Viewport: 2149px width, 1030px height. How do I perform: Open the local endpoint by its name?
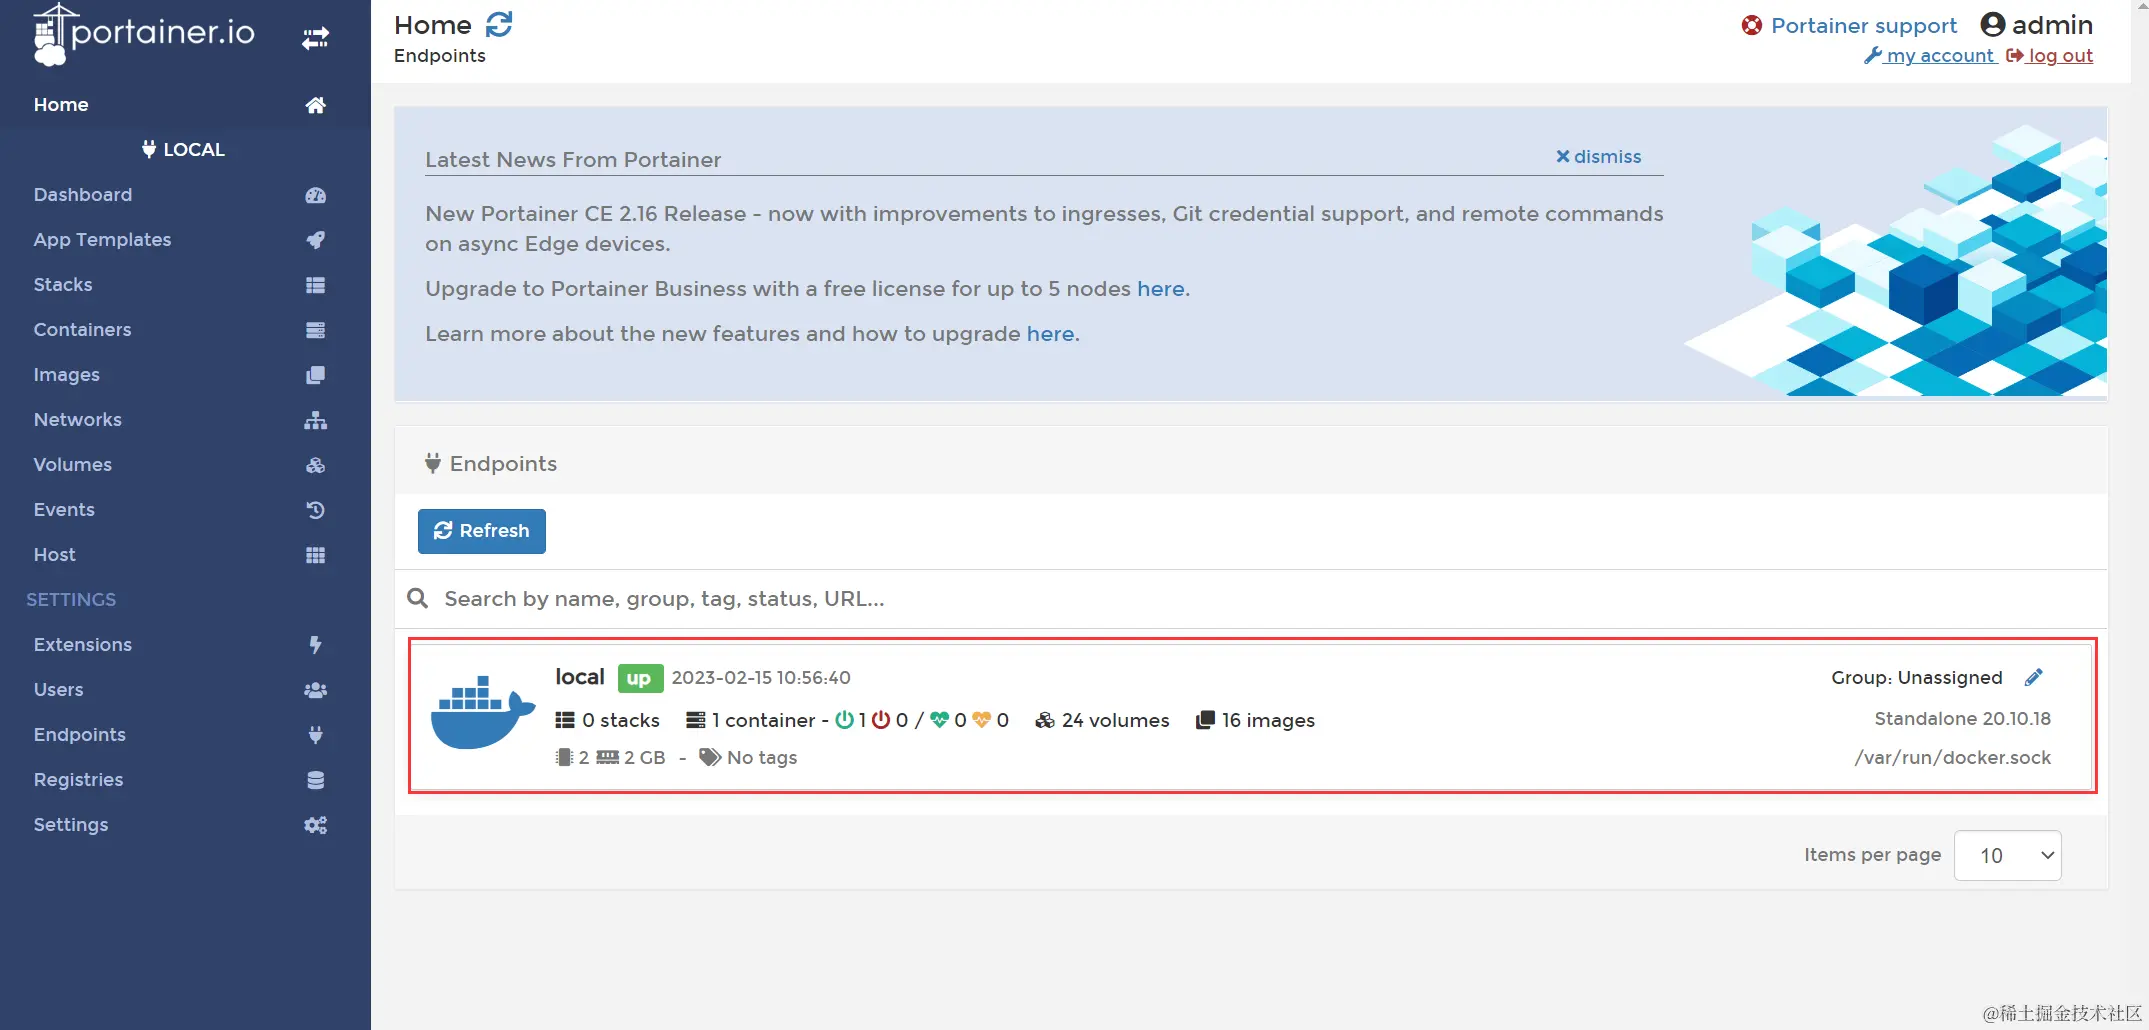[580, 677]
